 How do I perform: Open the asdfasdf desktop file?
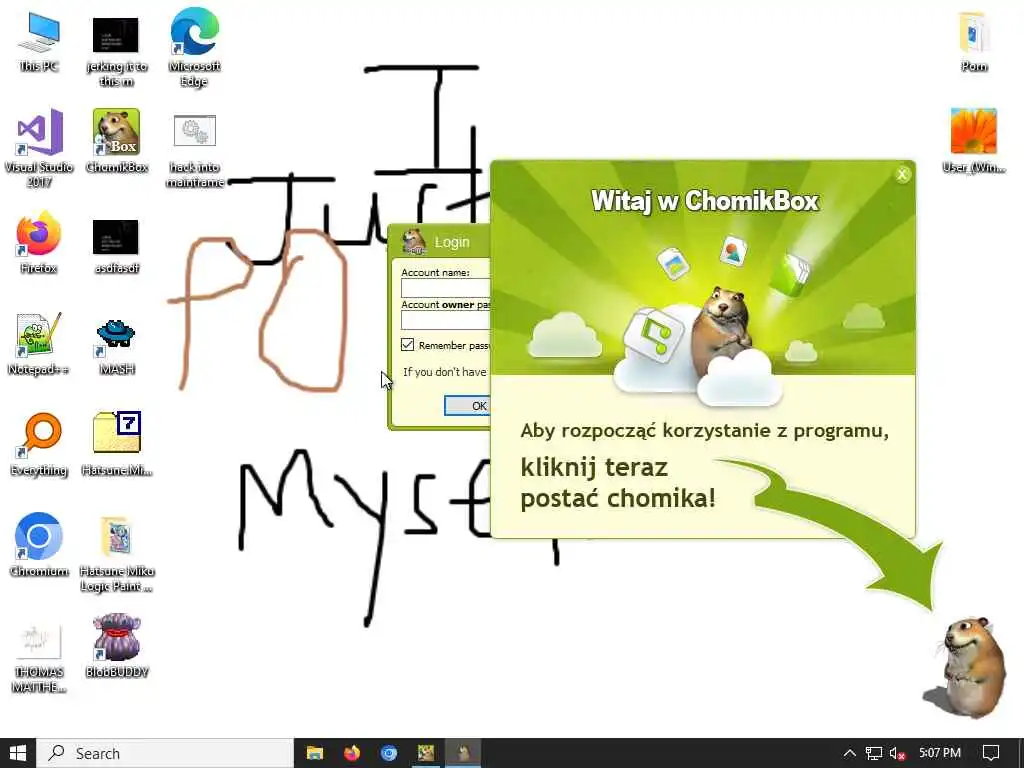click(116, 246)
